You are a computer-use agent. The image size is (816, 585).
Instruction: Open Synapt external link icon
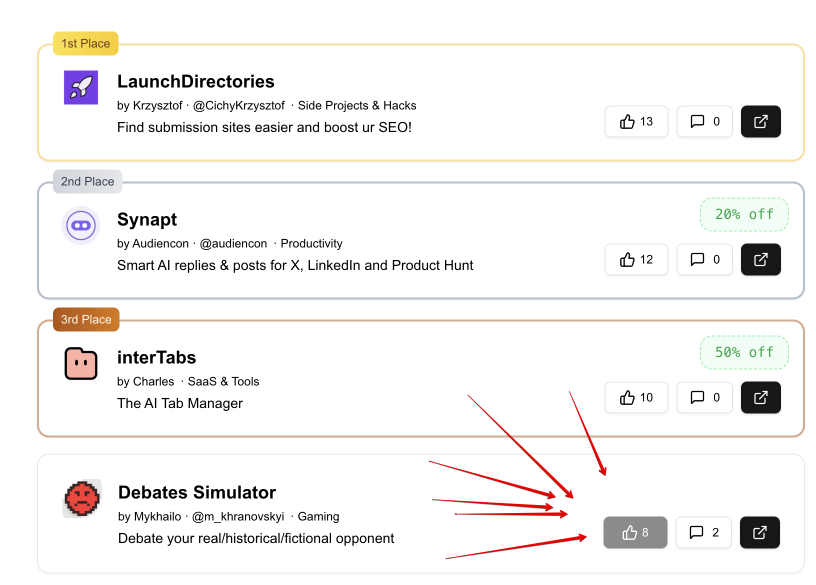pos(761,260)
